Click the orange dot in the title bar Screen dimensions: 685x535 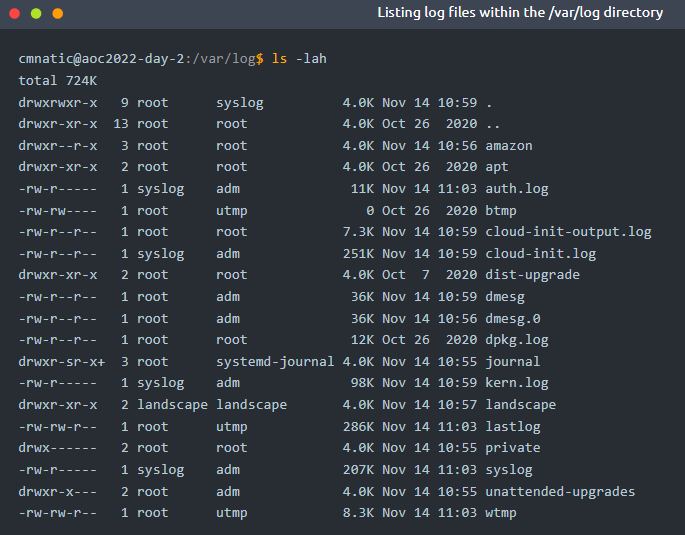click(57, 14)
